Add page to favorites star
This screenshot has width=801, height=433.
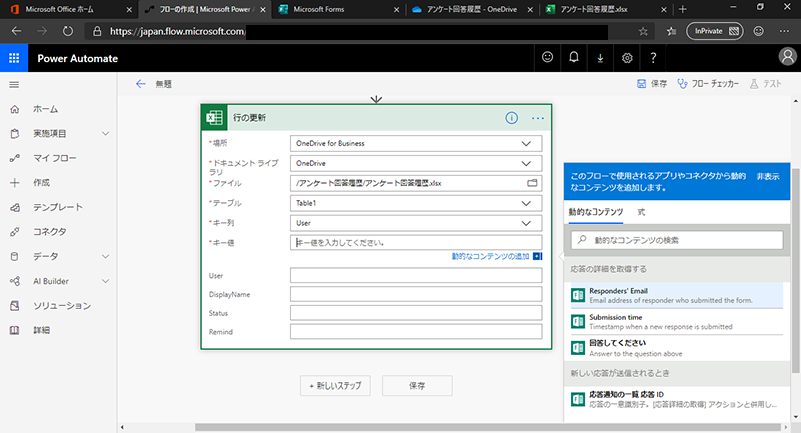(643, 31)
